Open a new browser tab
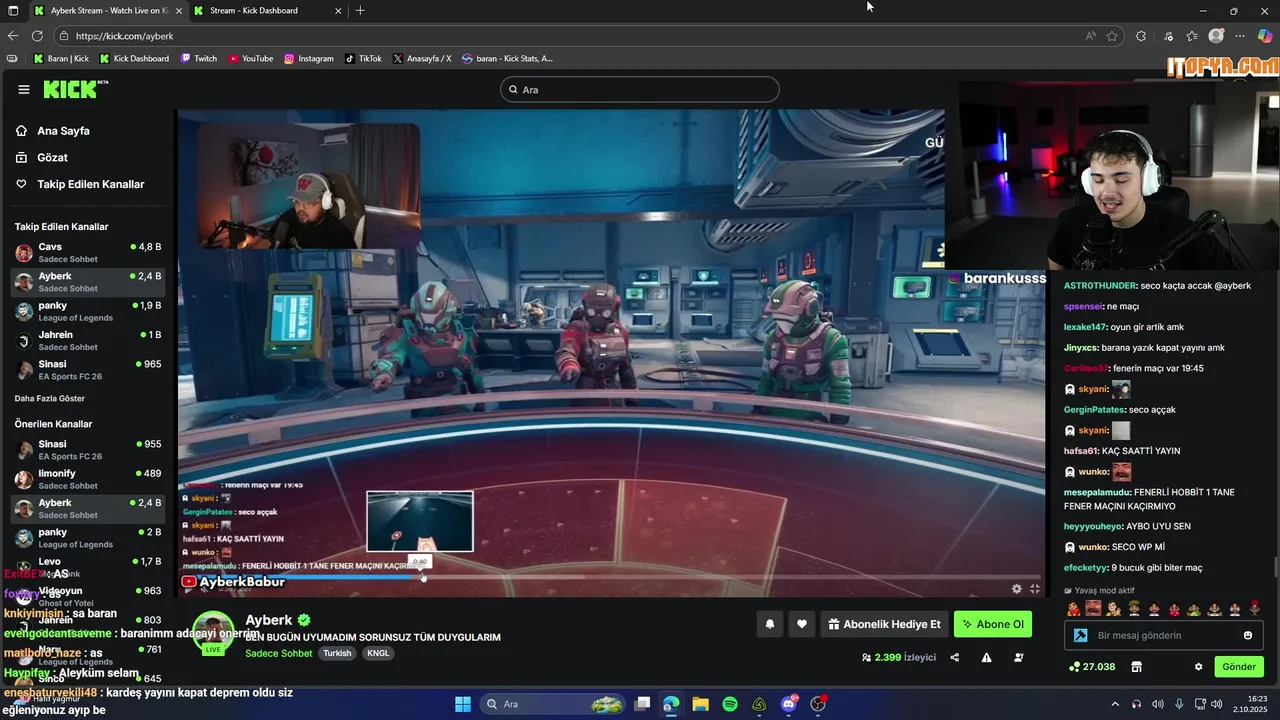The image size is (1280, 720). coord(360,11)
